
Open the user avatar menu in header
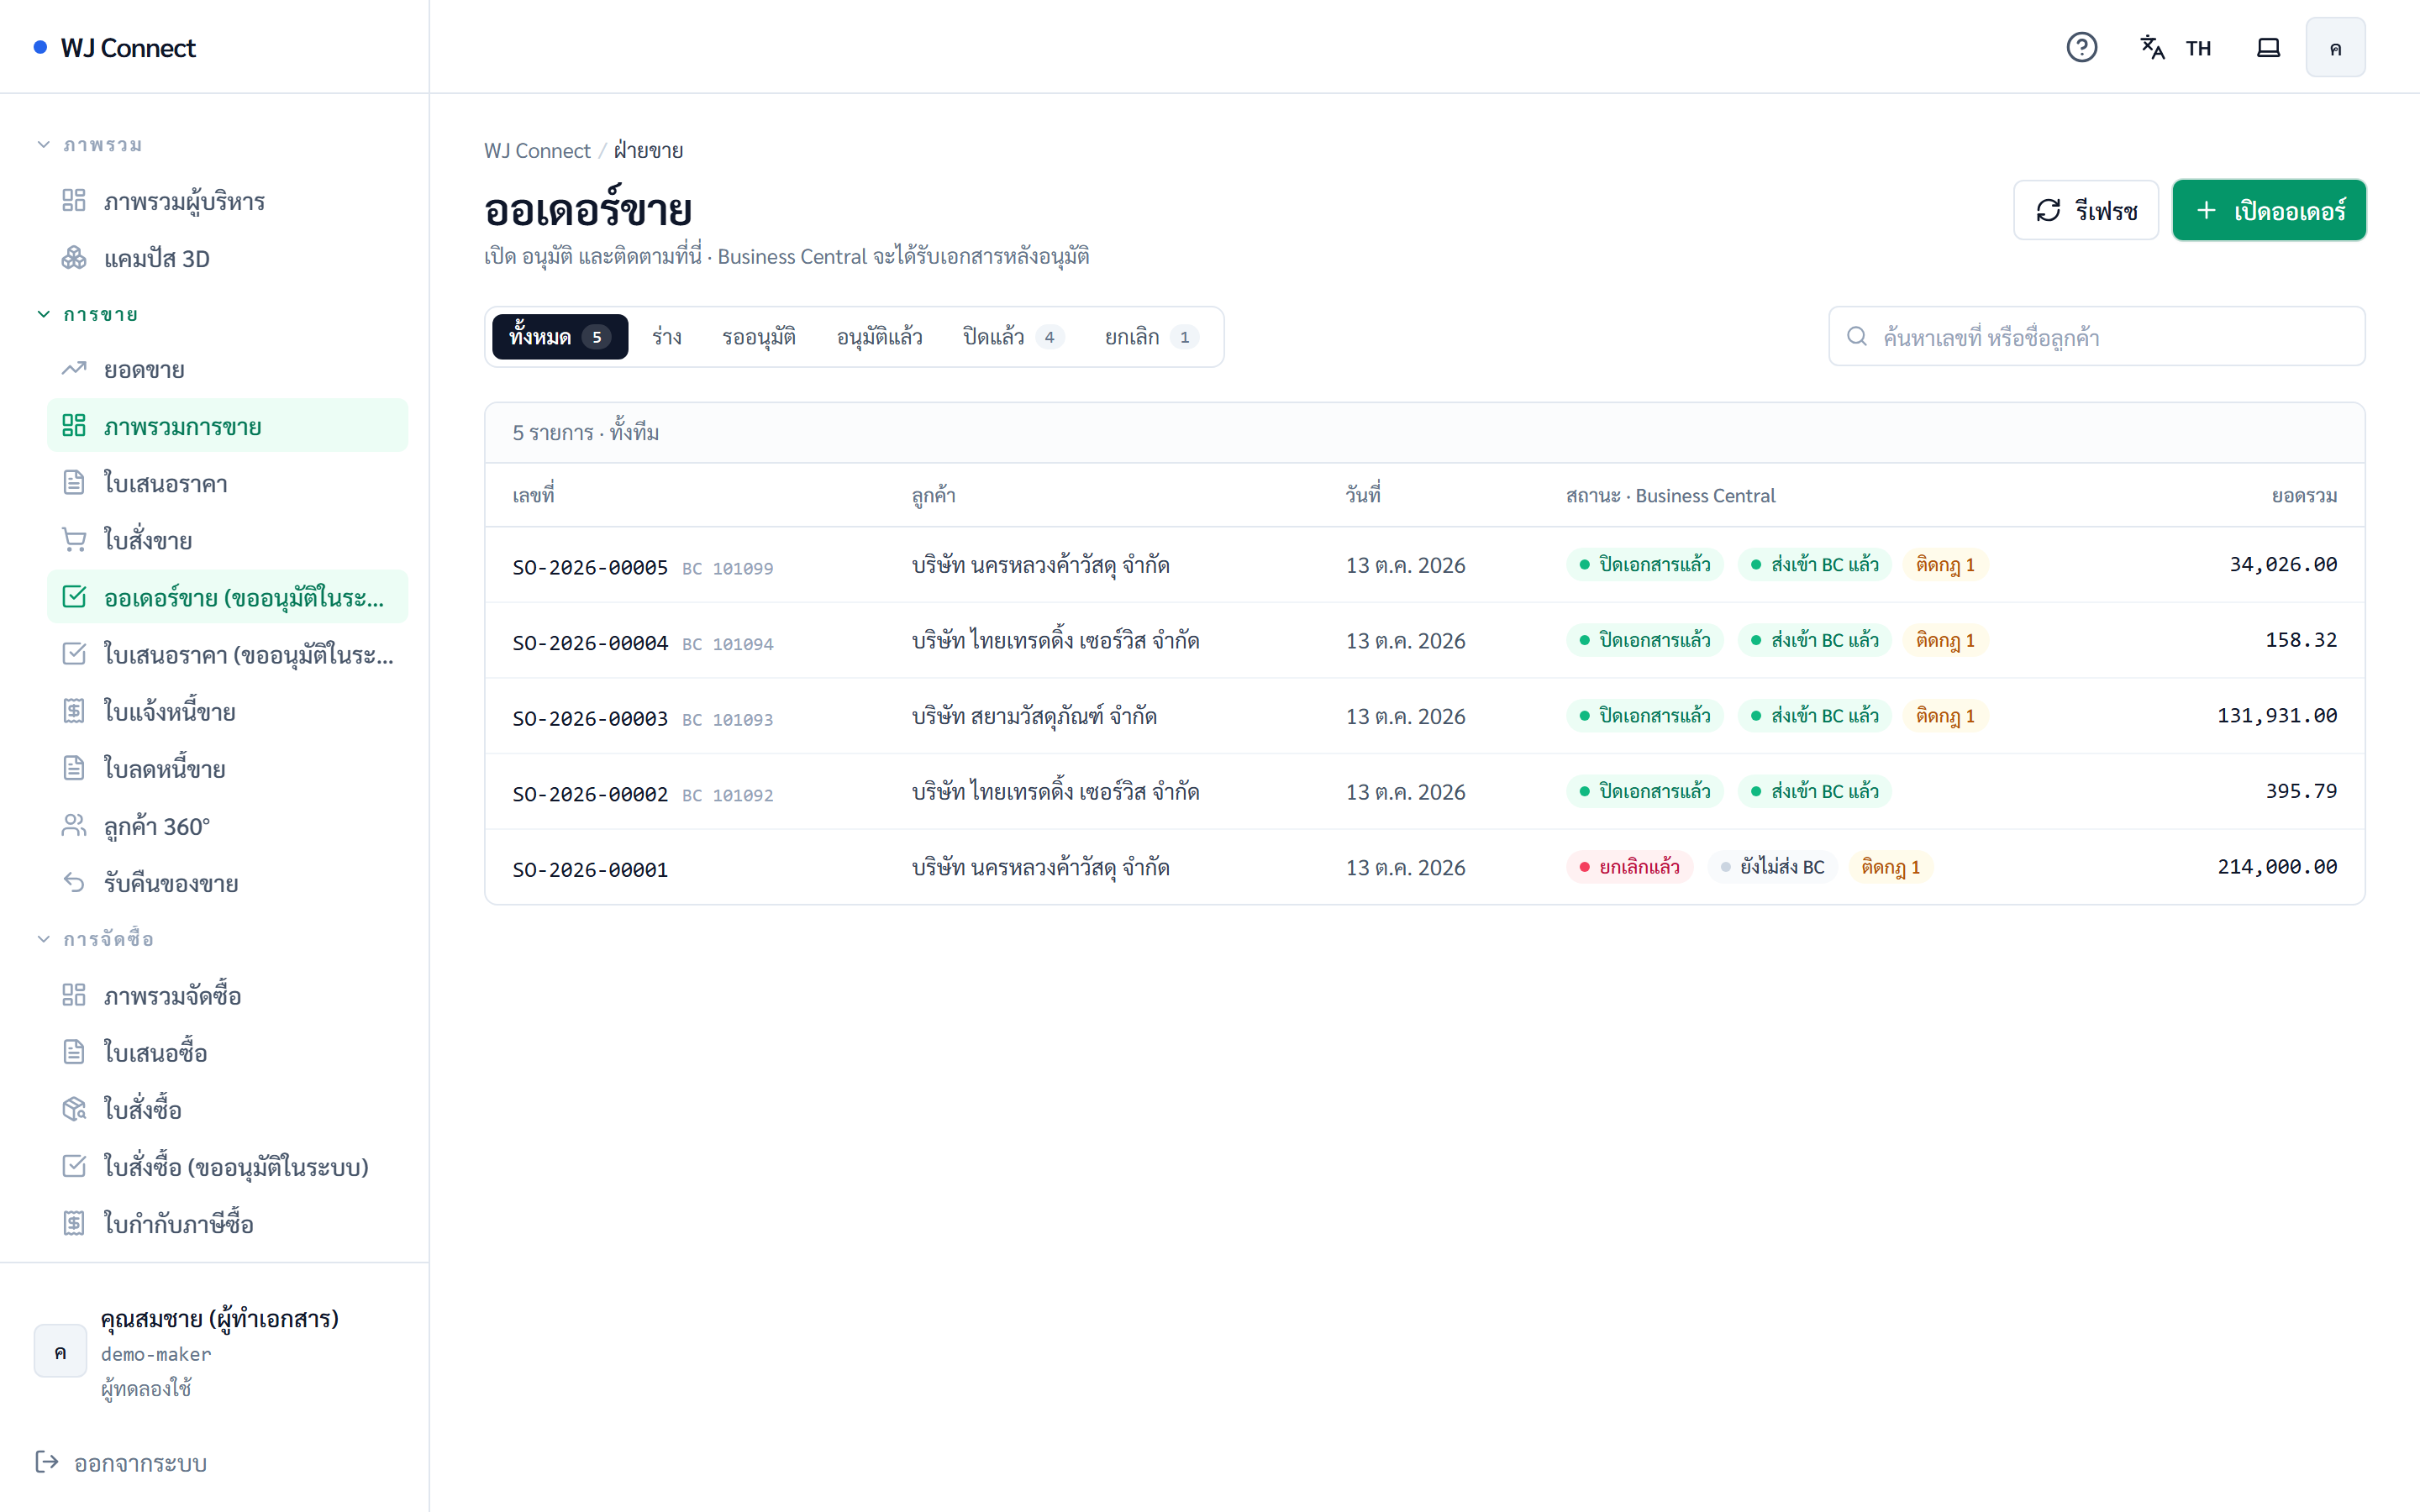2335,47
